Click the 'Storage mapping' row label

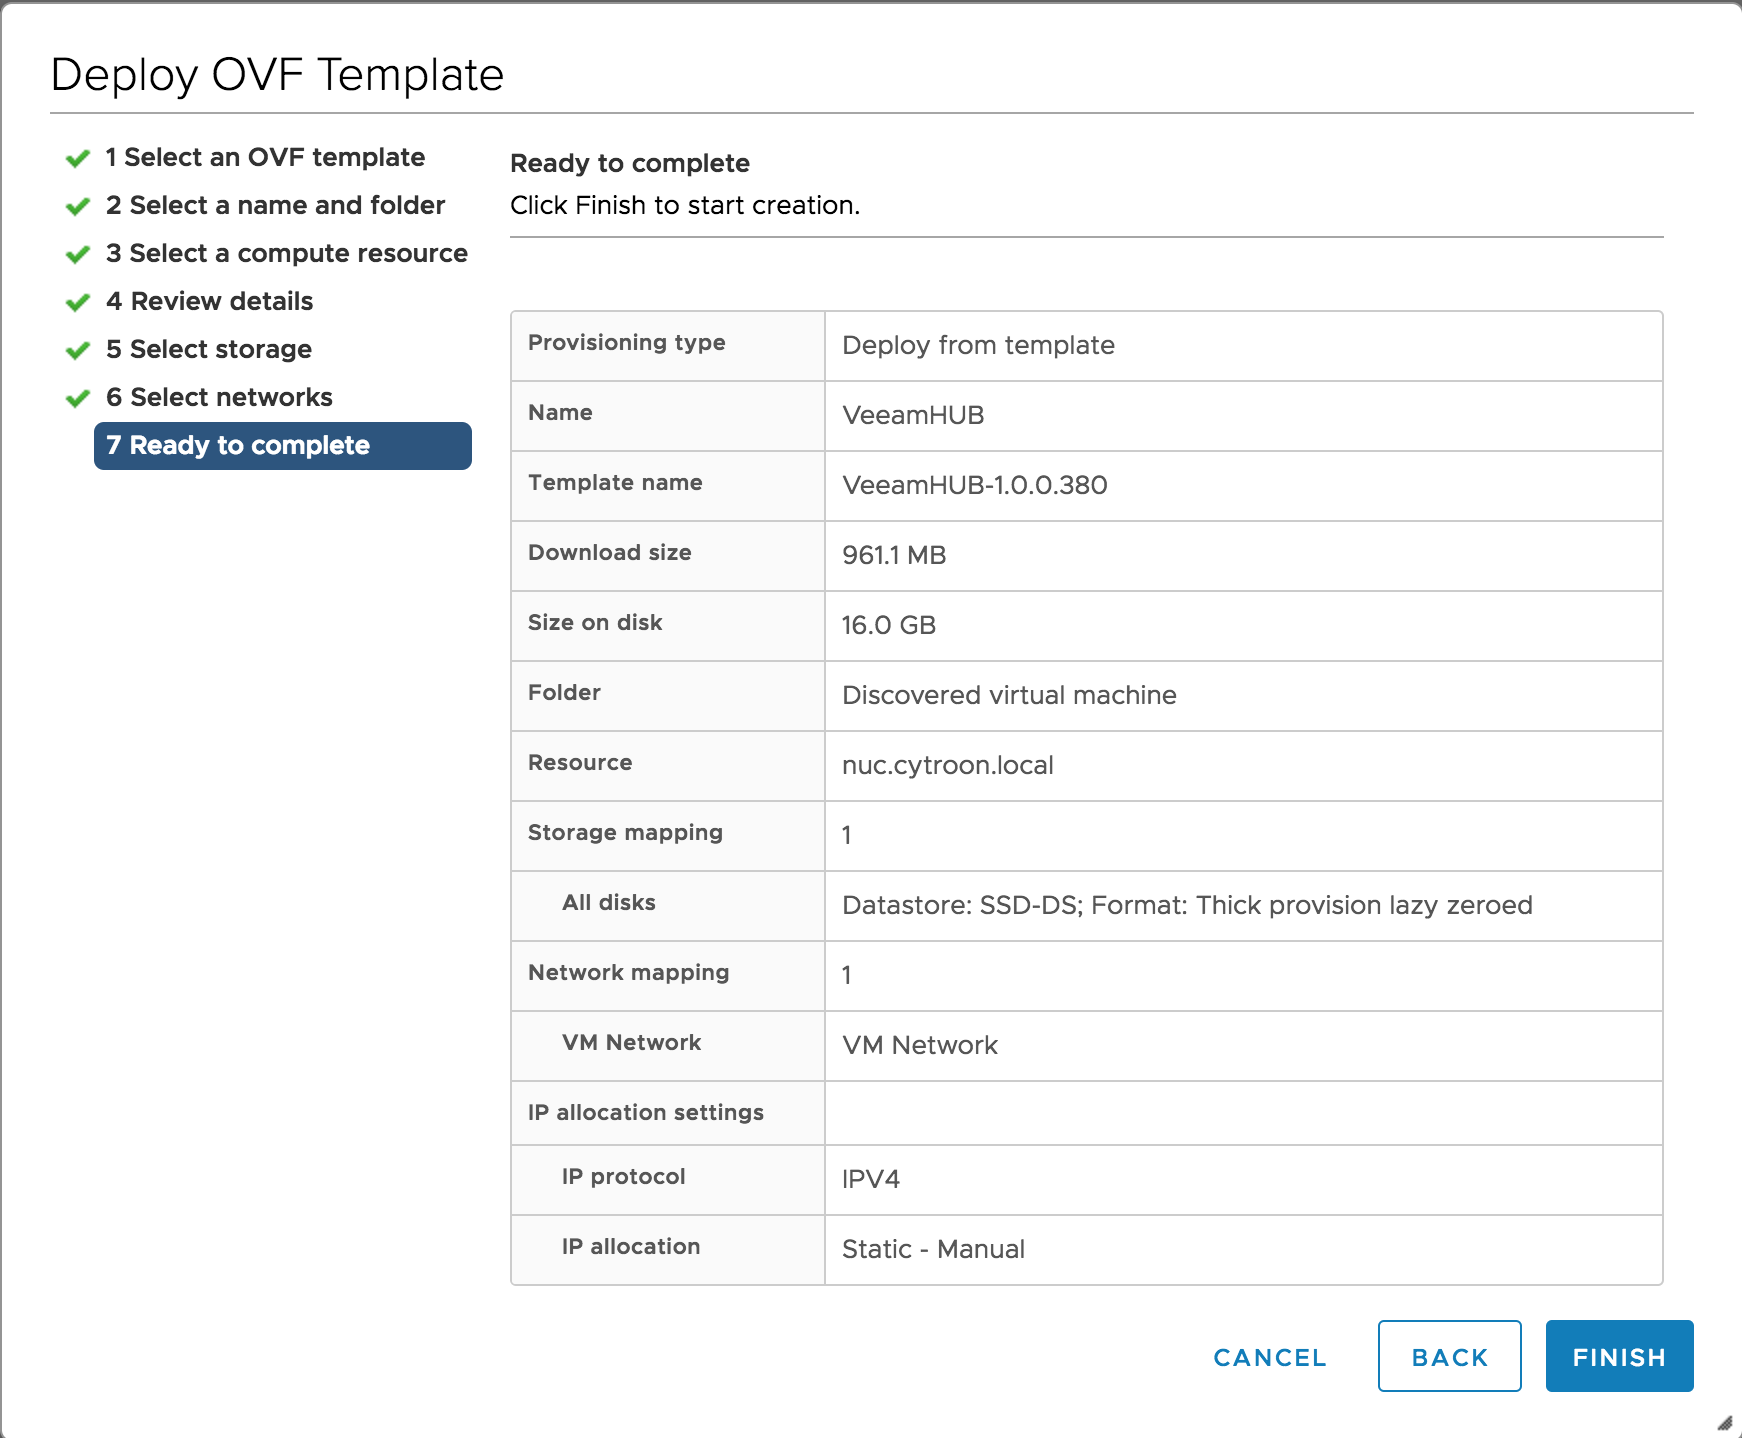click(x=625, y=833)
